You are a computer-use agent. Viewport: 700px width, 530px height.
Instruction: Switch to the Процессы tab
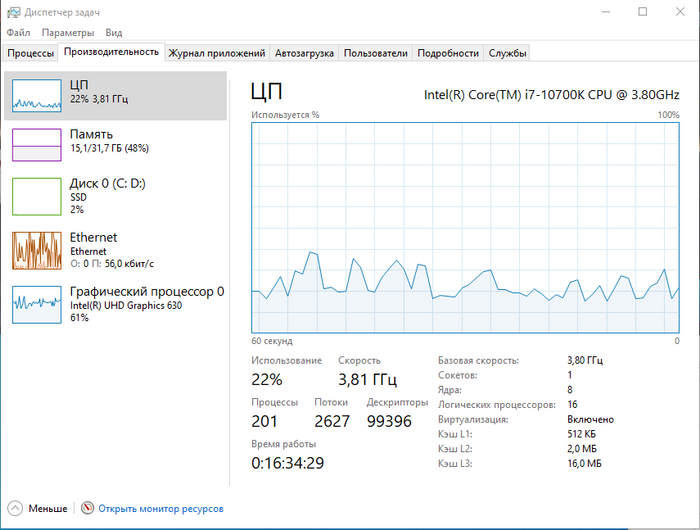(x=31, y=53)
